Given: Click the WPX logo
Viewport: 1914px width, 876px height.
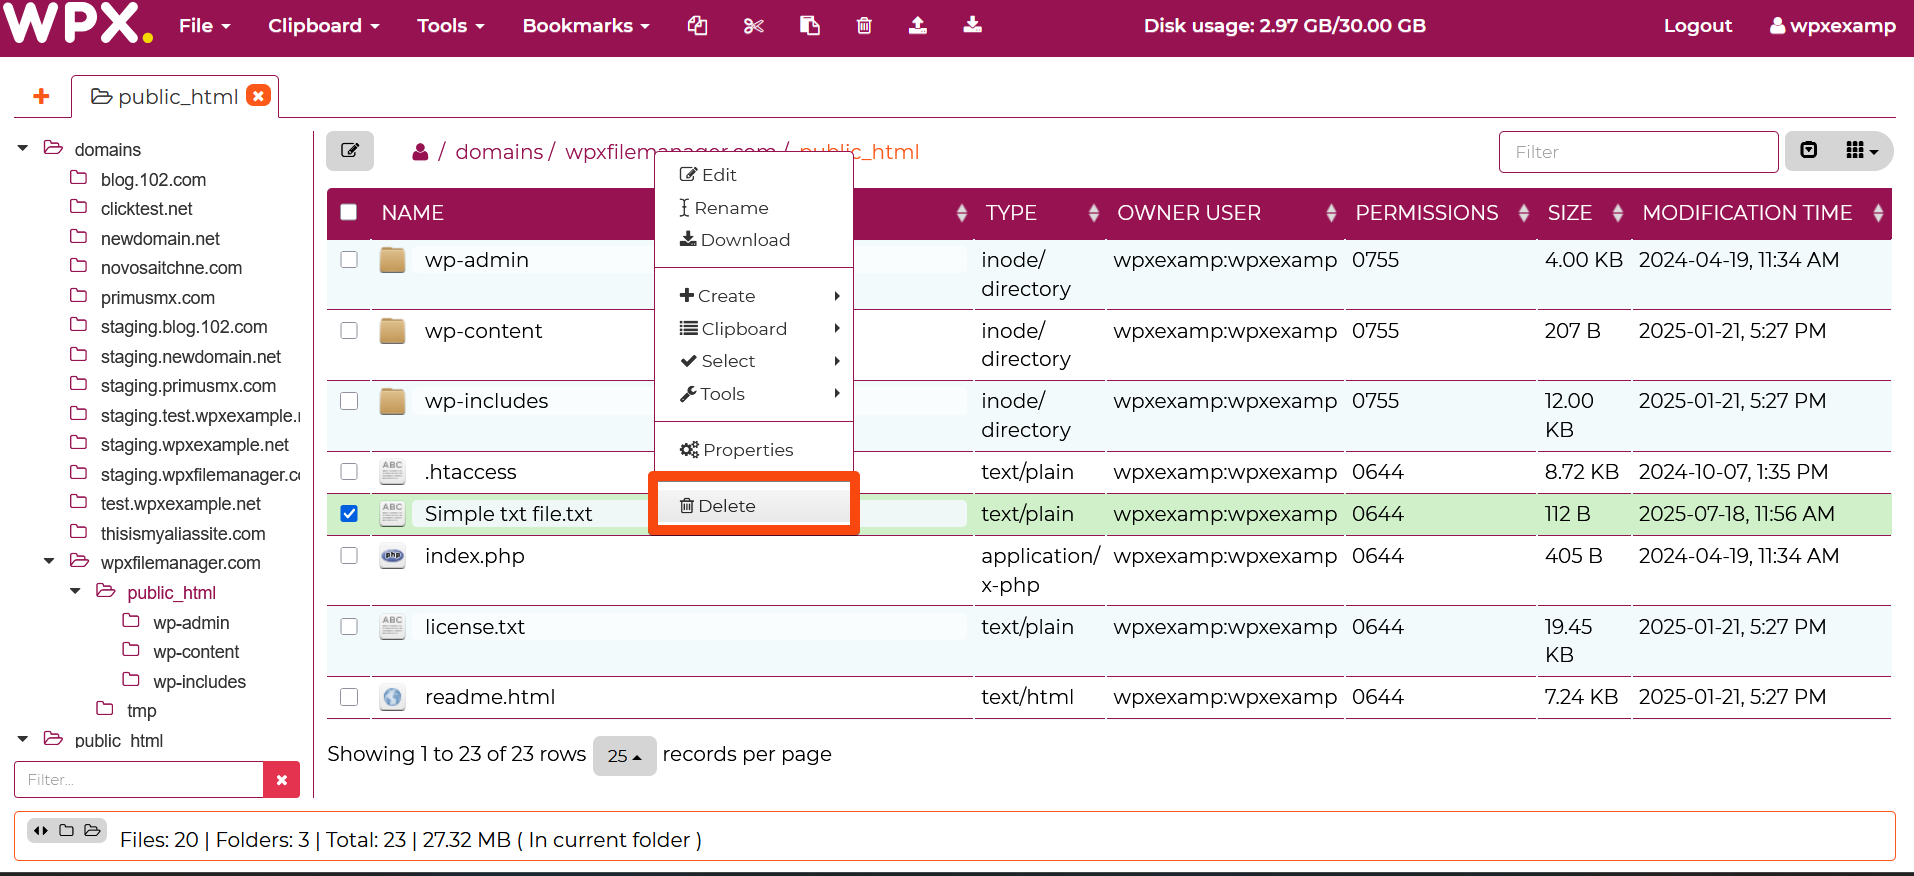Looking at the screenshot, I should click(x=78, y=22).
